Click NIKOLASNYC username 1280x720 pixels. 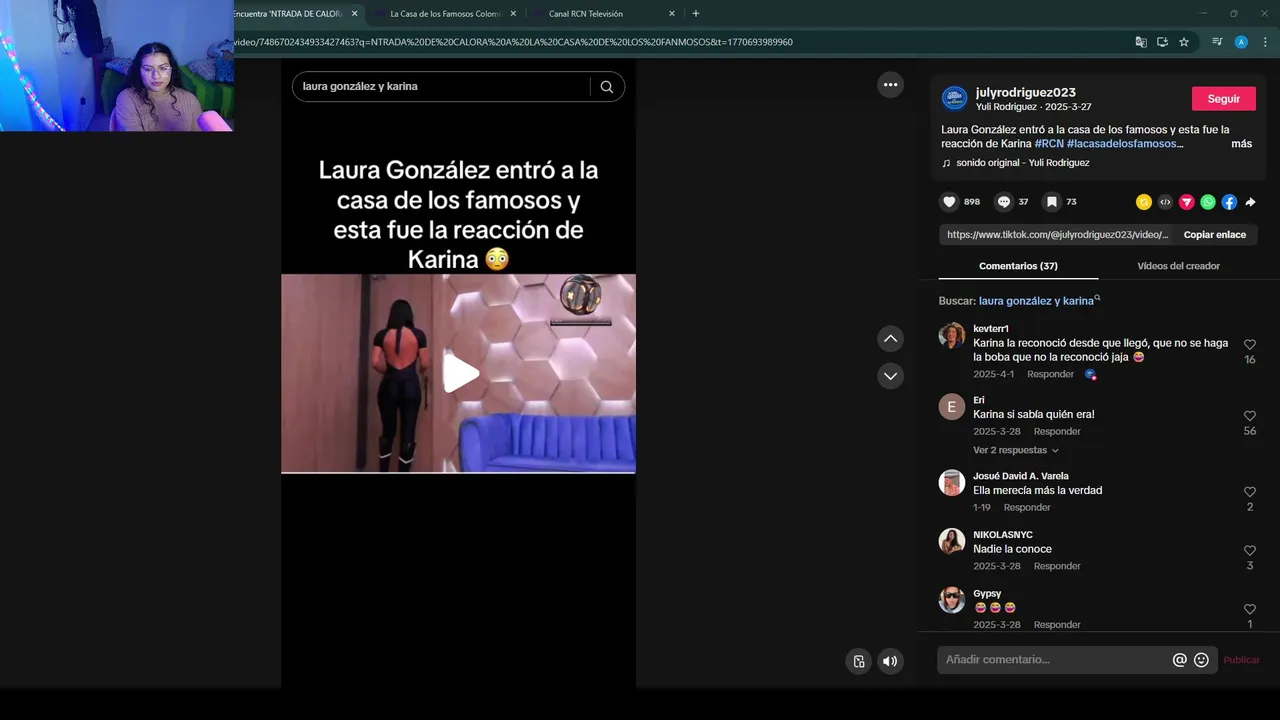click(x=1003, y=535)
